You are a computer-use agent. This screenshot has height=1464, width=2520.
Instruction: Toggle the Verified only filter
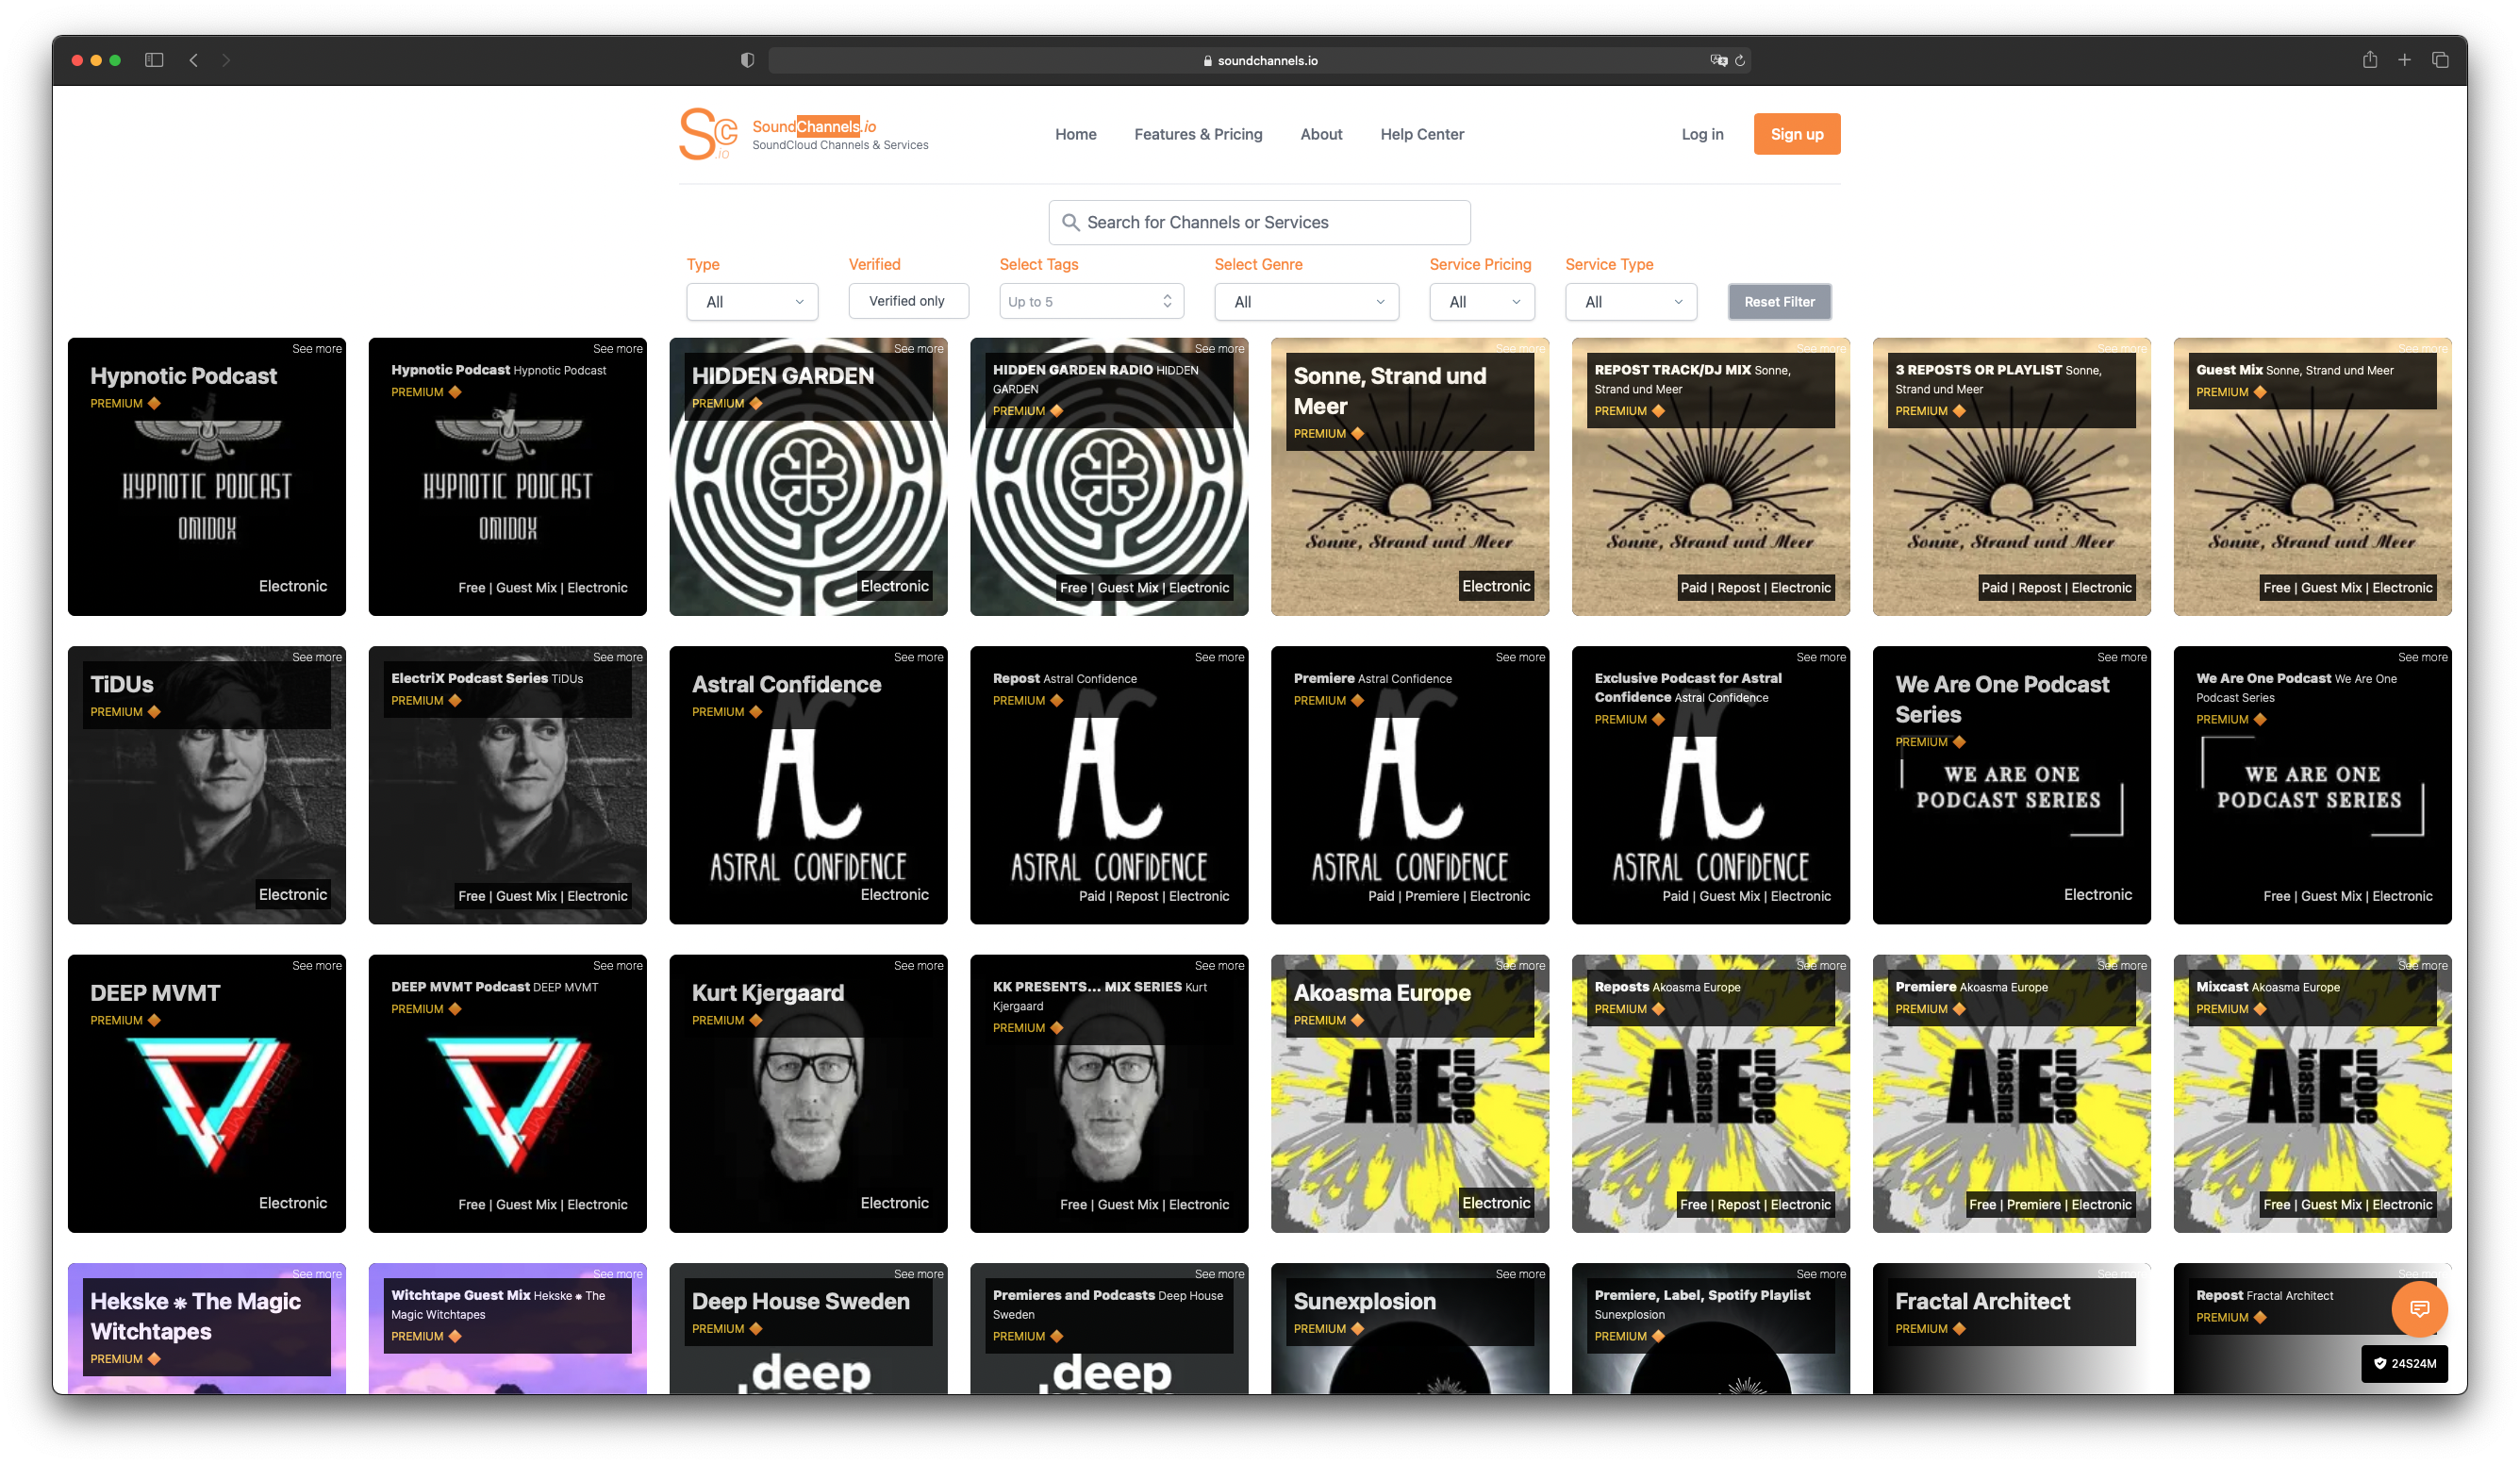(x=907, y=301)
